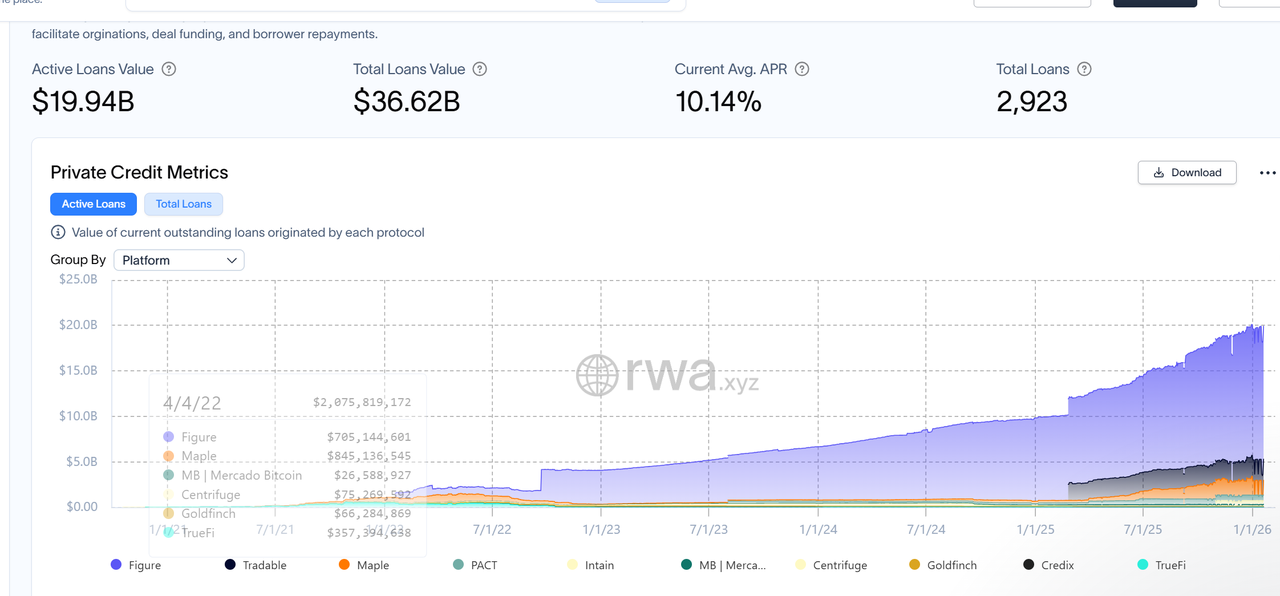Viewport: 1280px width, 596px height.
Task: Click the Credix black legend color dot
Action: tap(1029, 565)
